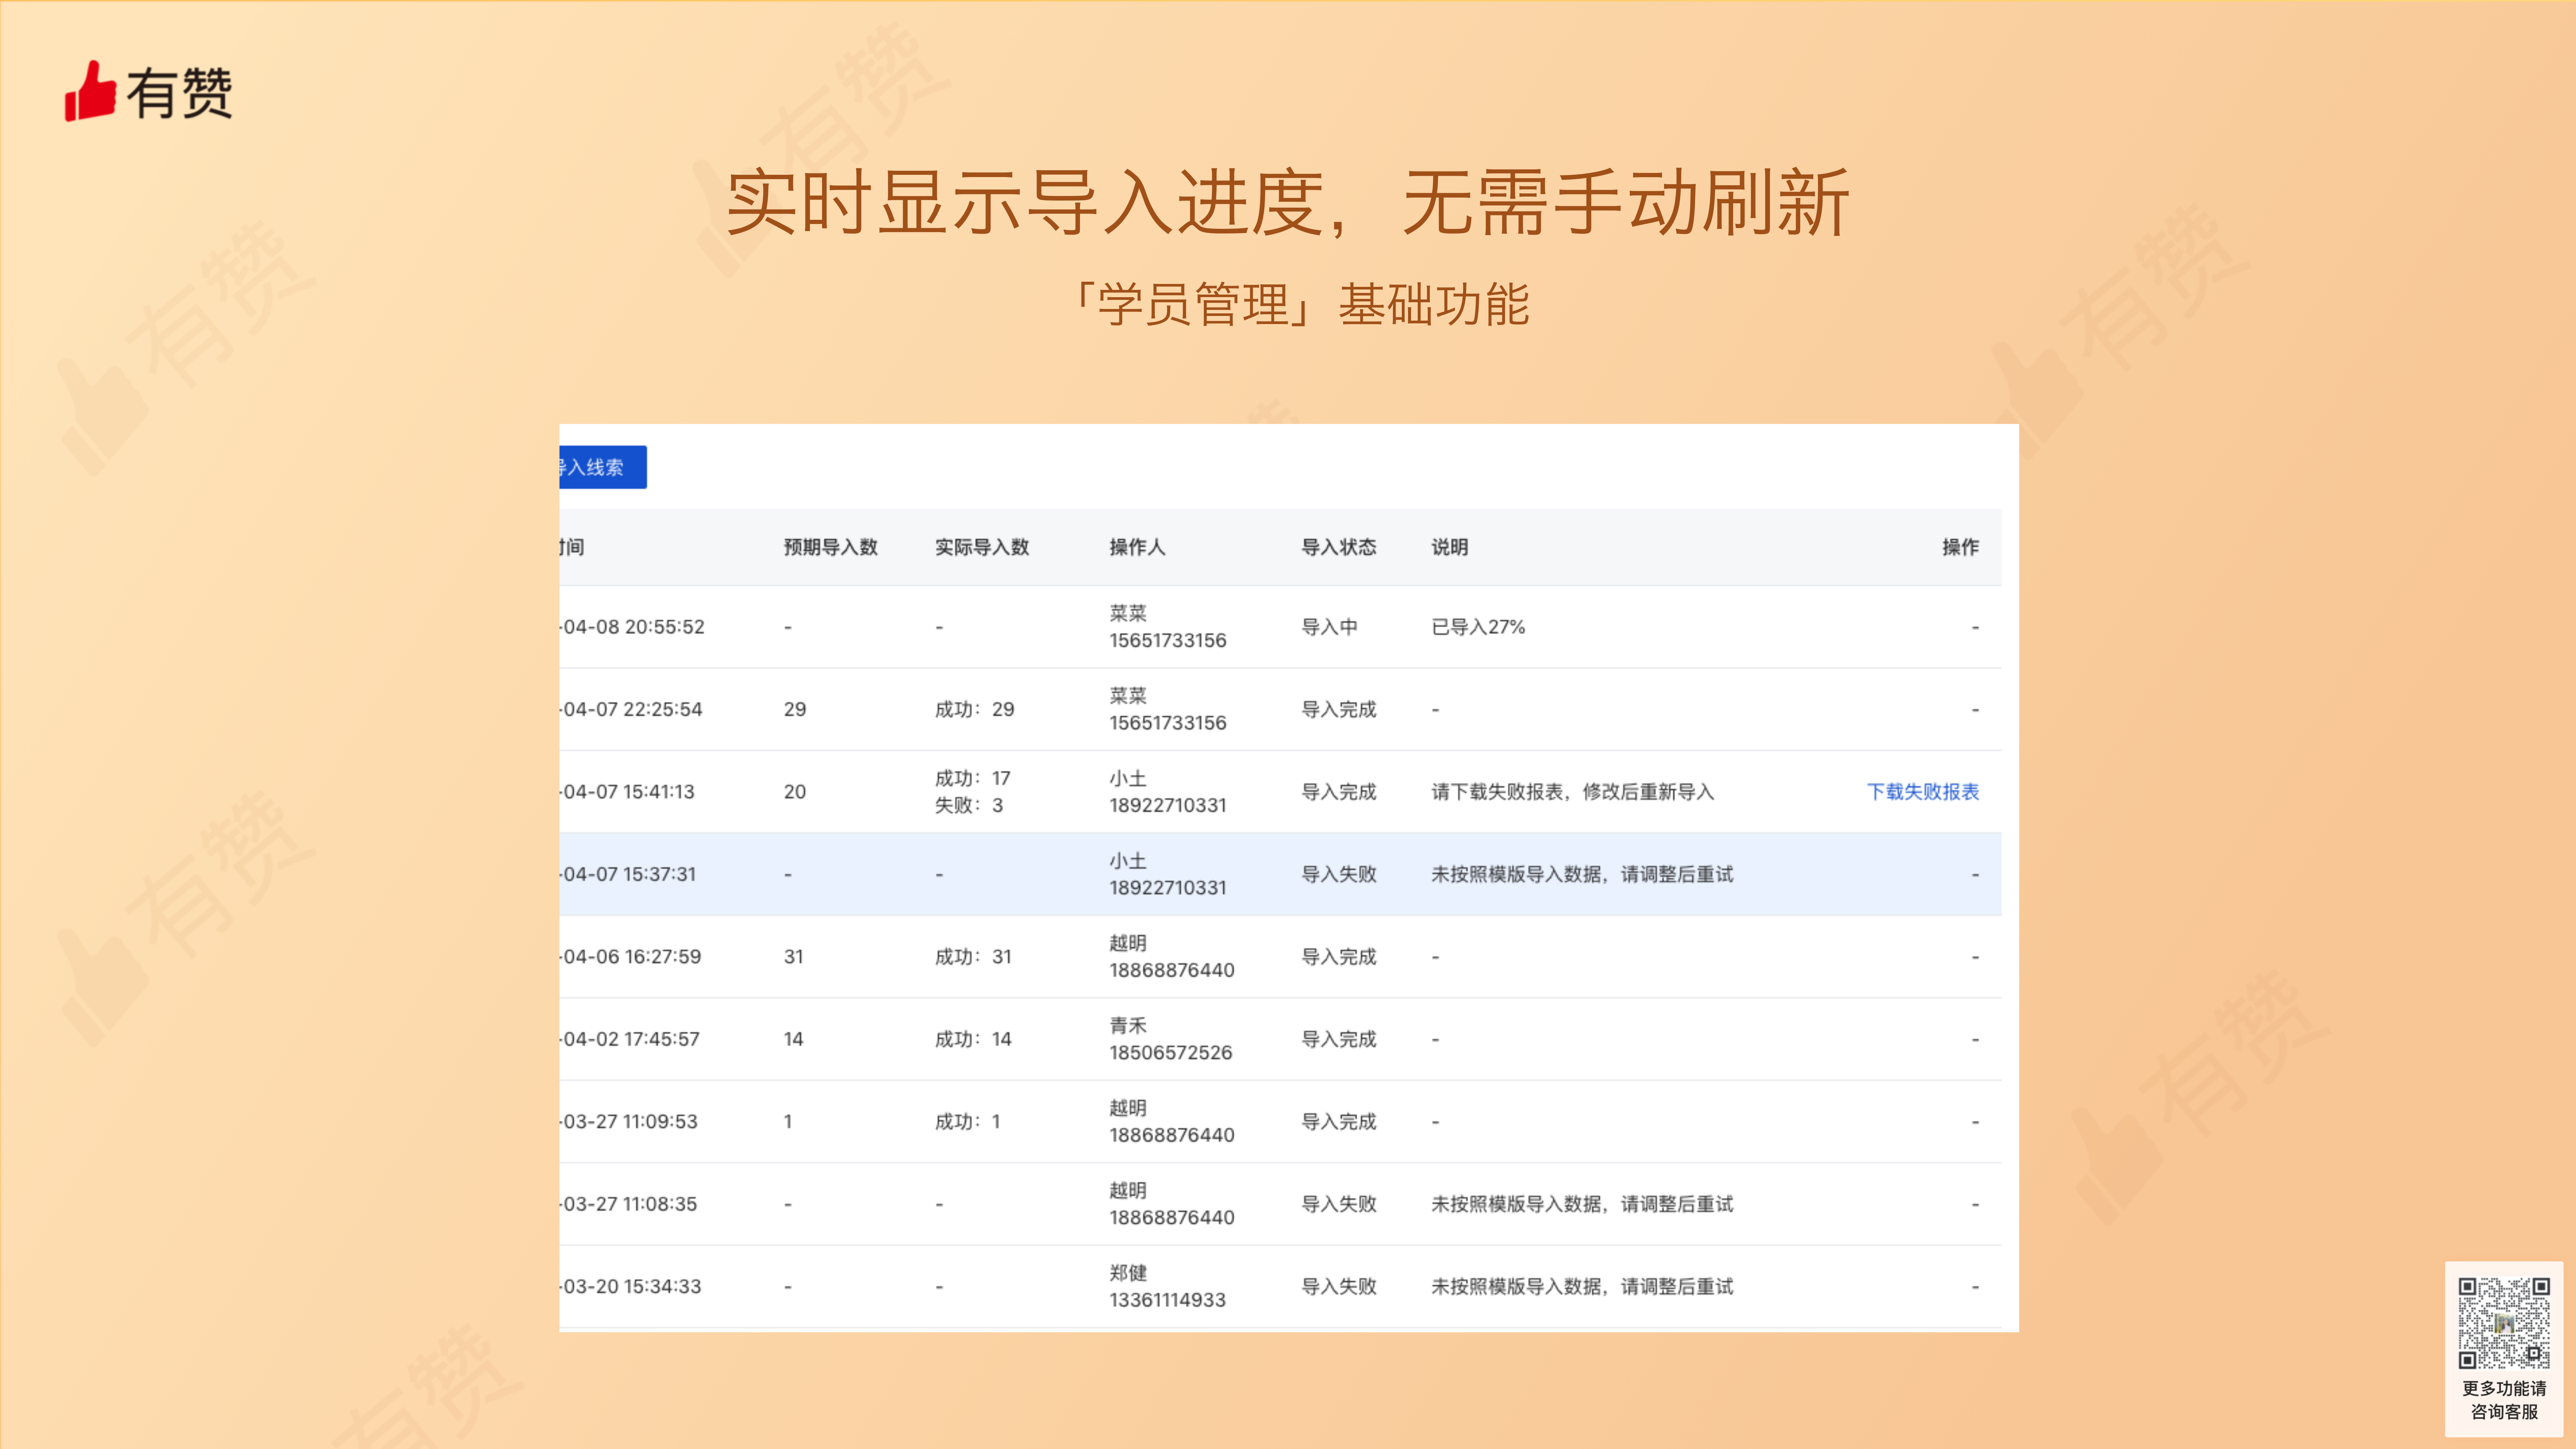
Task: Click the expected import count 29
Action: [x=795, y=709]
